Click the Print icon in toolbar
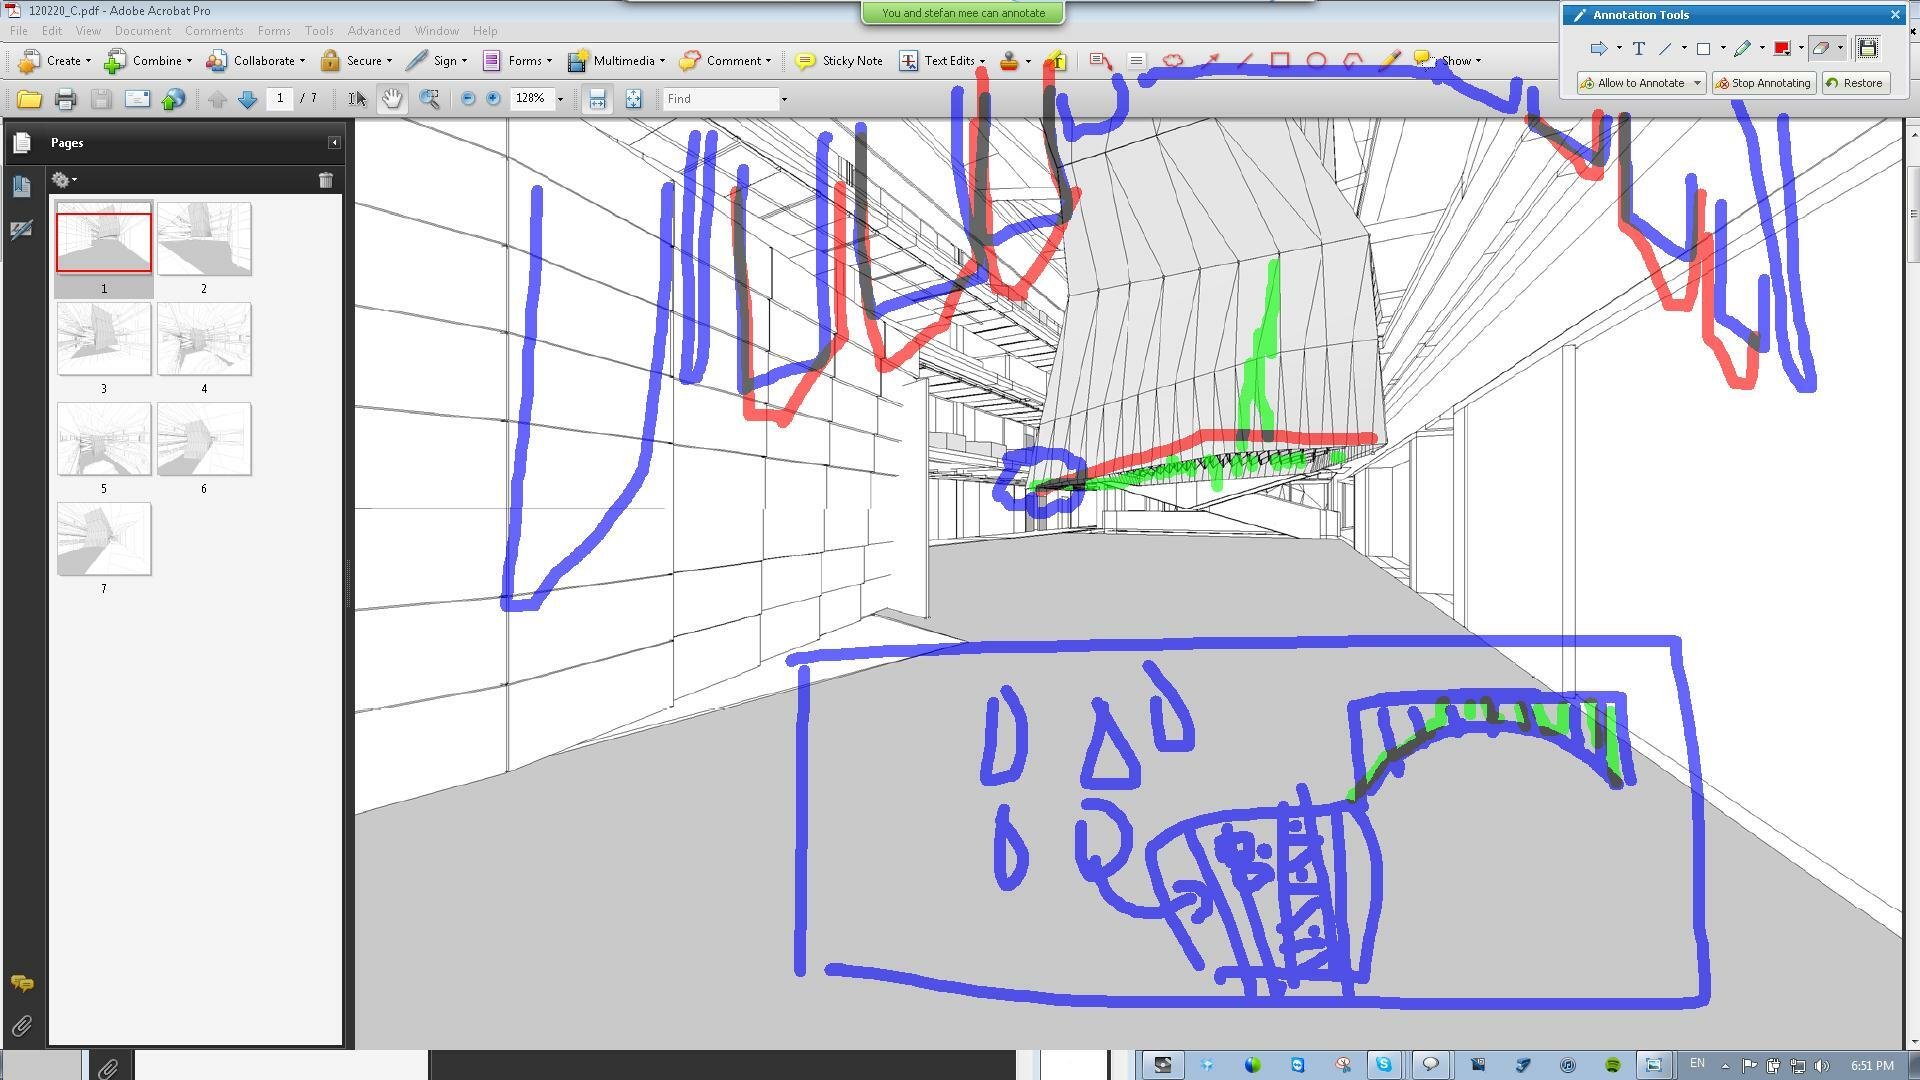1920x1080 pixels. click(x=66, y=99)
